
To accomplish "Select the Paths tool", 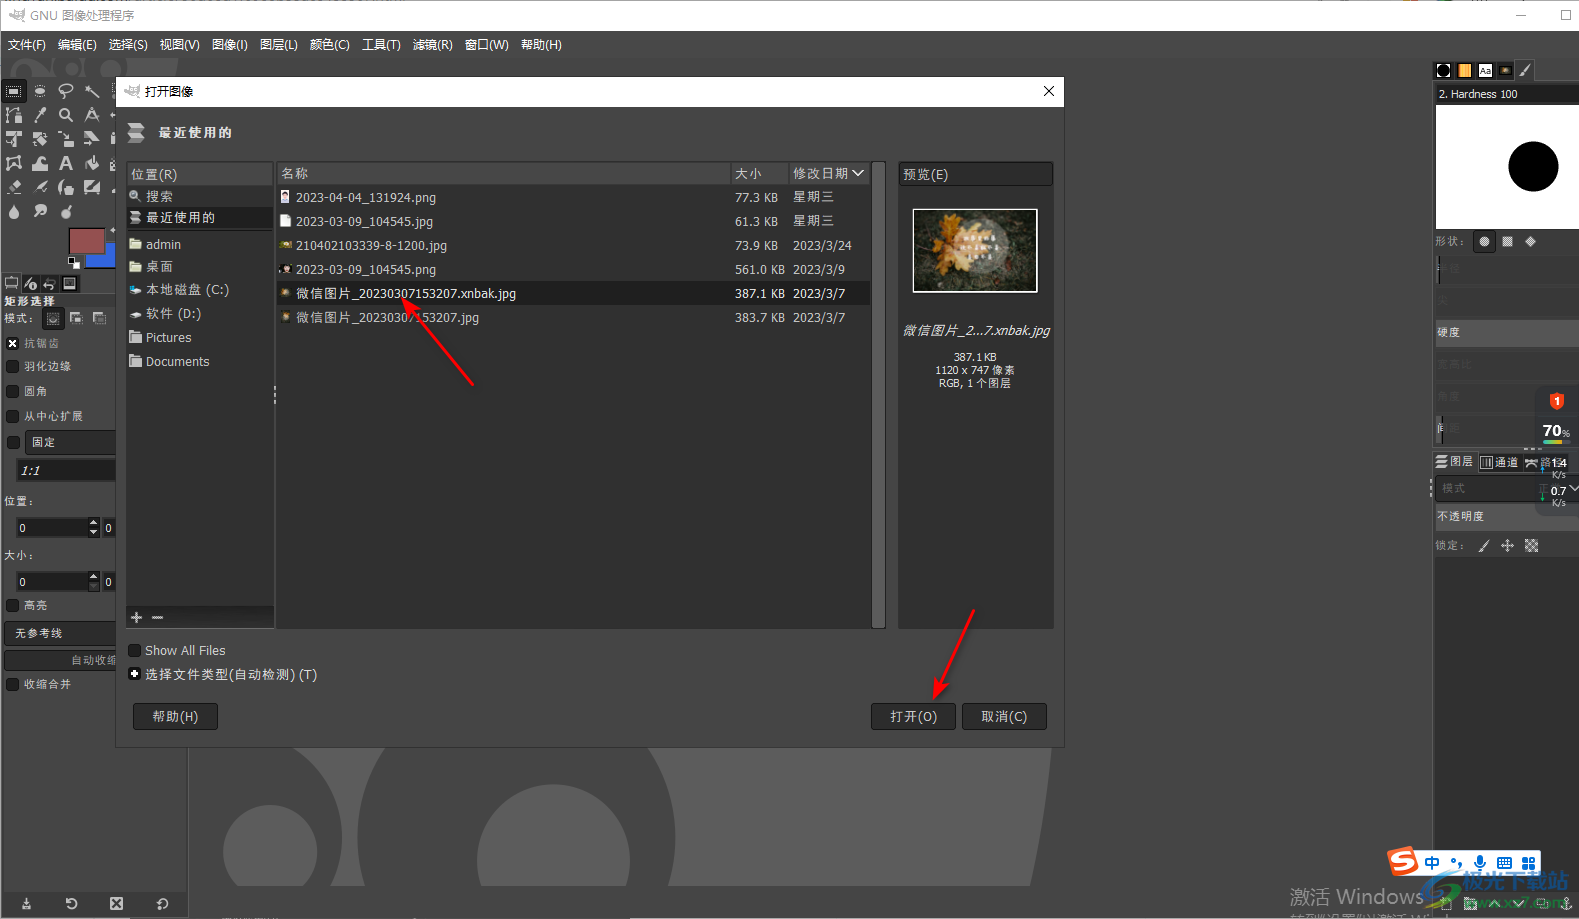I will [x=13, y=115].
